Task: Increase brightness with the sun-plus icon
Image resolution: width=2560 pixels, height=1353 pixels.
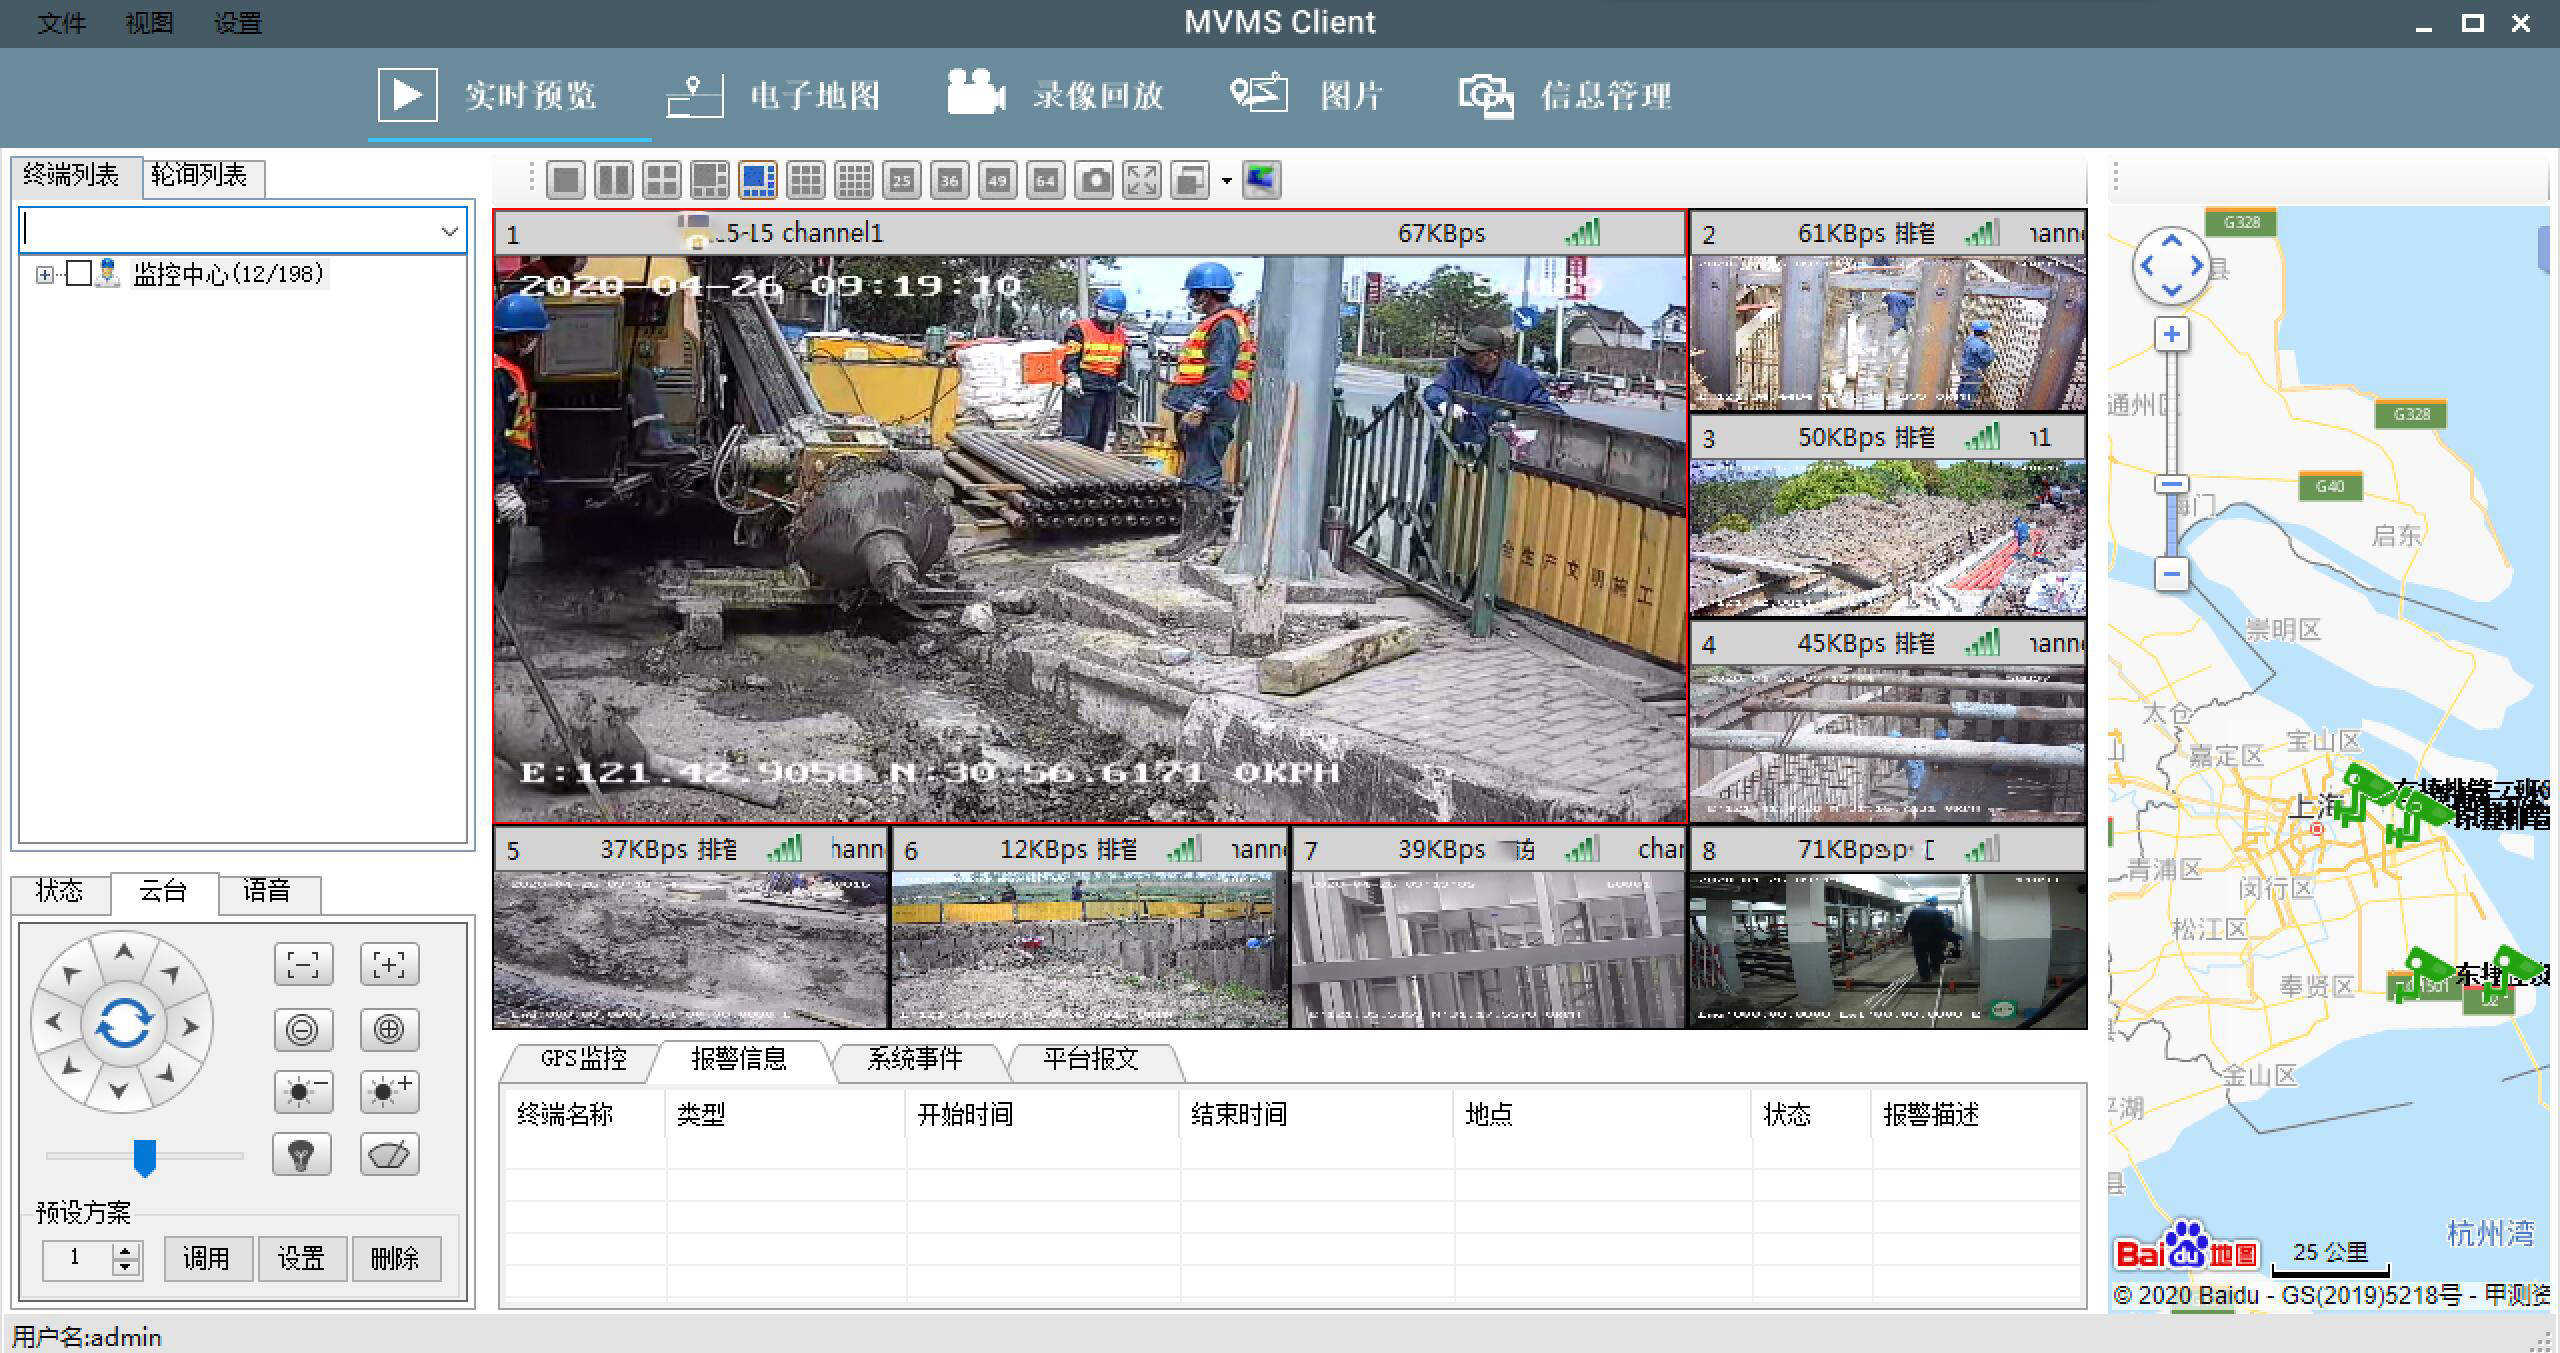Action: (x=388, y=1092)
